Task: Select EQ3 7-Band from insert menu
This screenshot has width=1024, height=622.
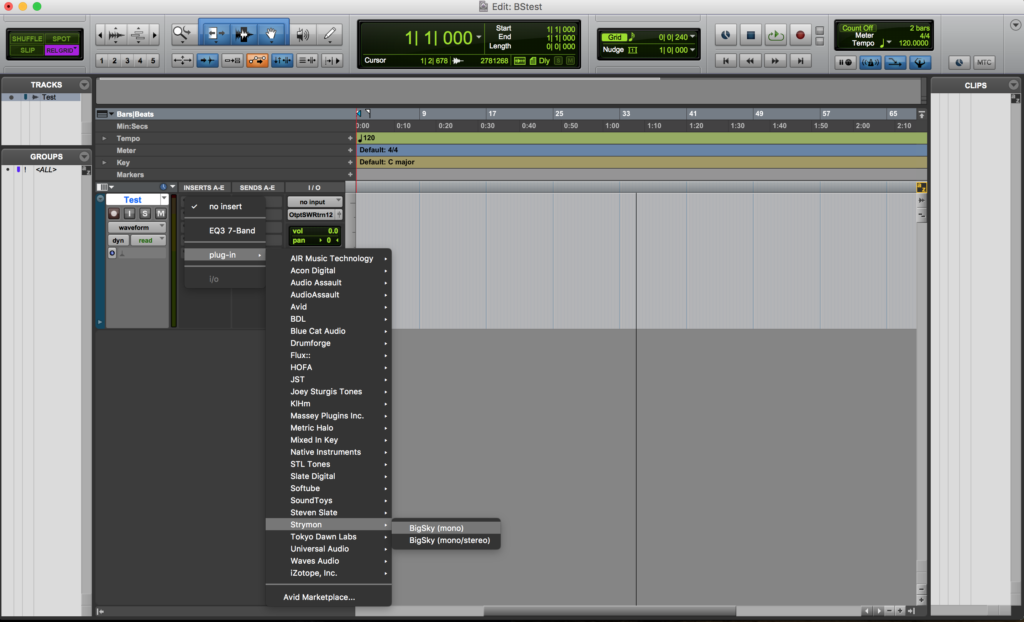Action: [x=231, y=231]
